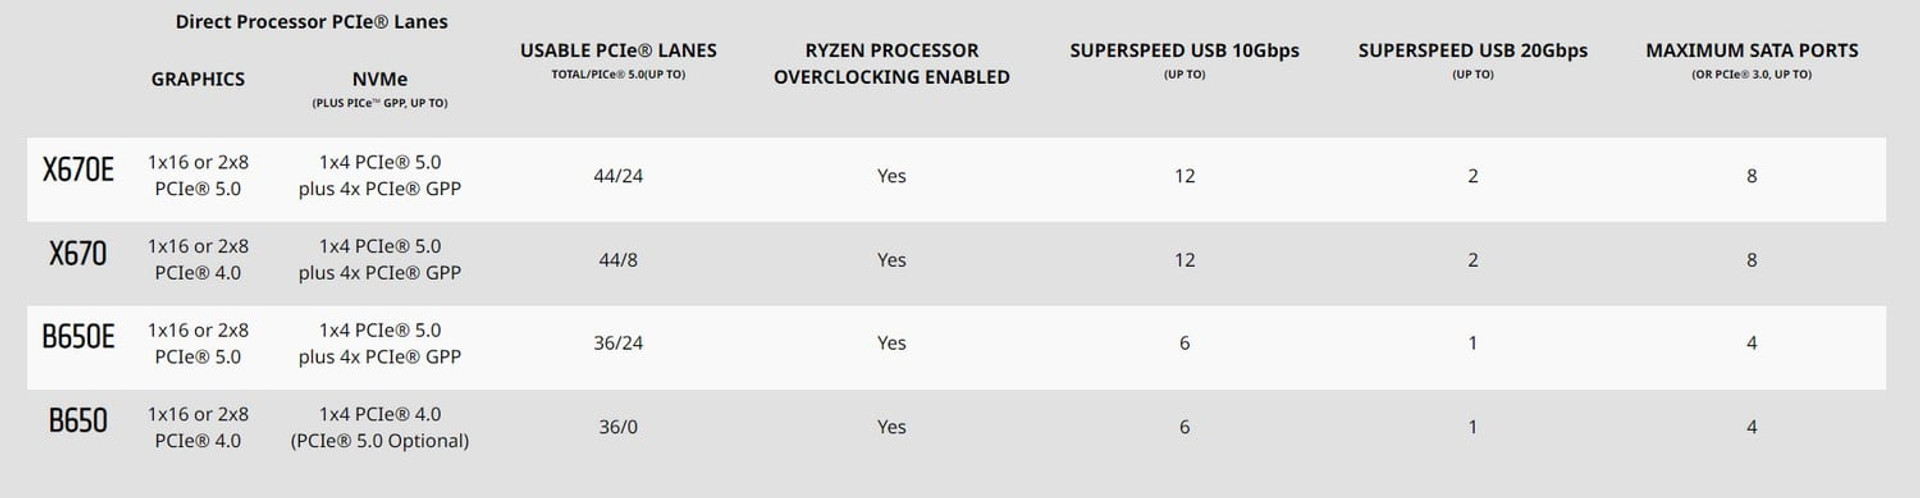1920x498 pixels.
Task: Select the X670E overclocking Yes cell
Action: click(x=892, y=176)
